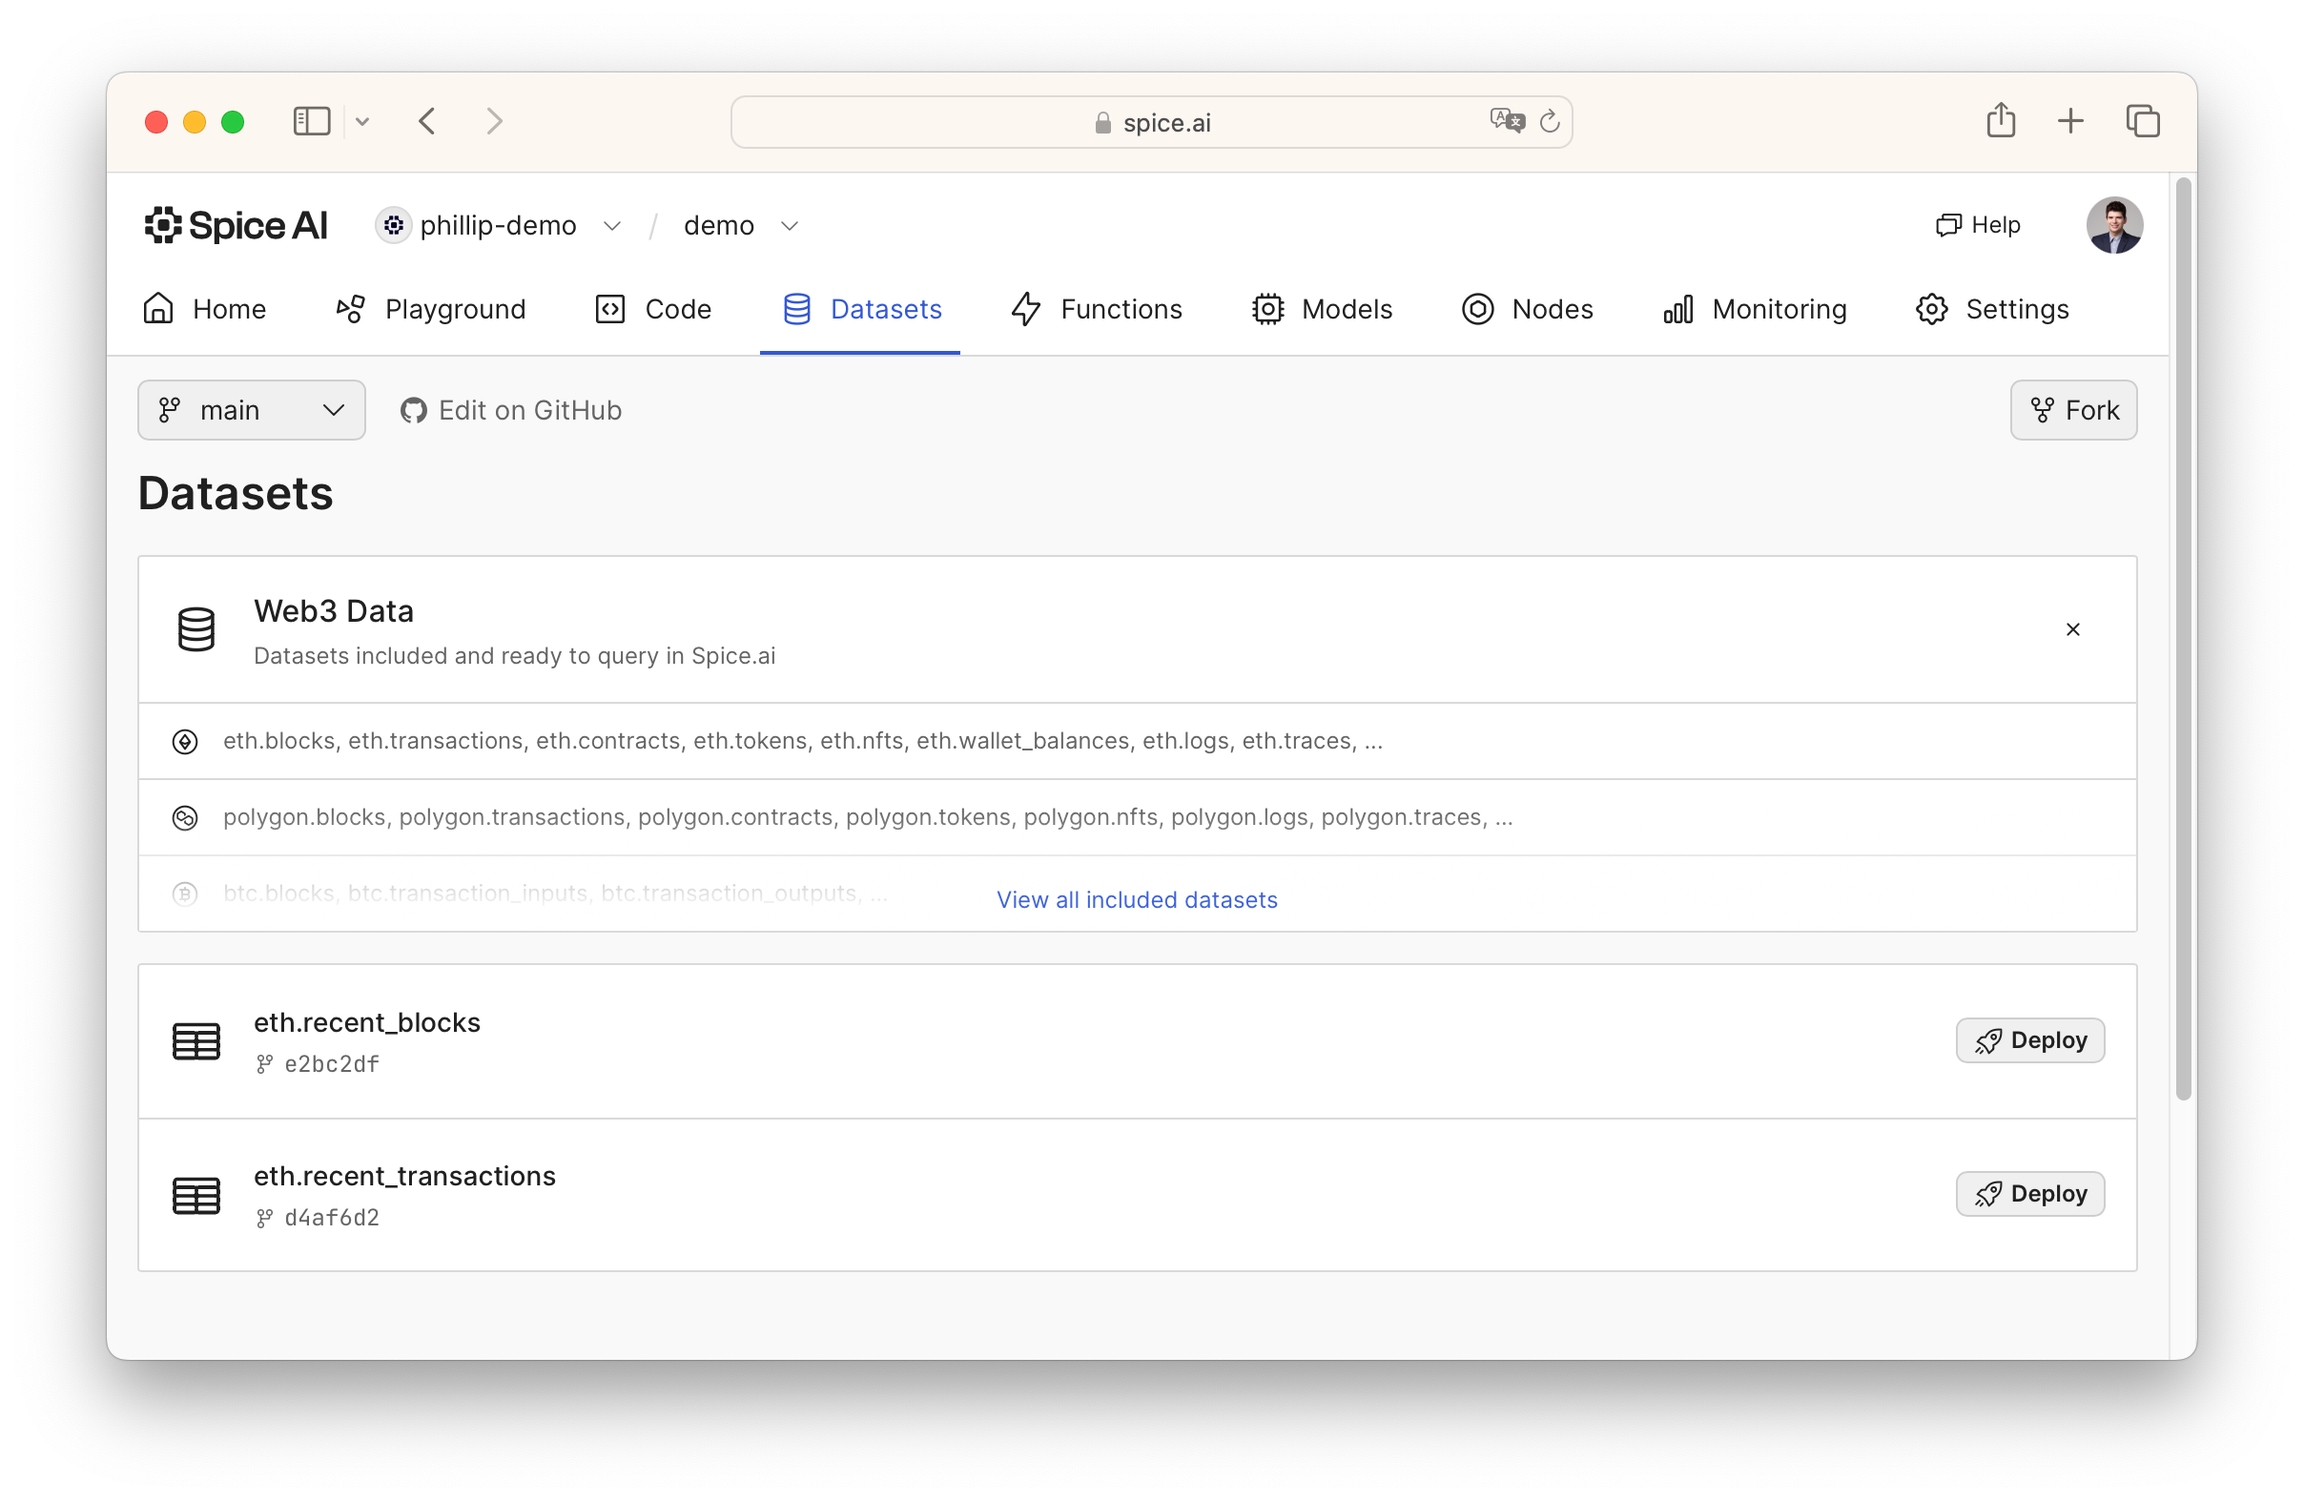Click Edit on GitHub link
2304x1501 pixels.
click(511, 410)
